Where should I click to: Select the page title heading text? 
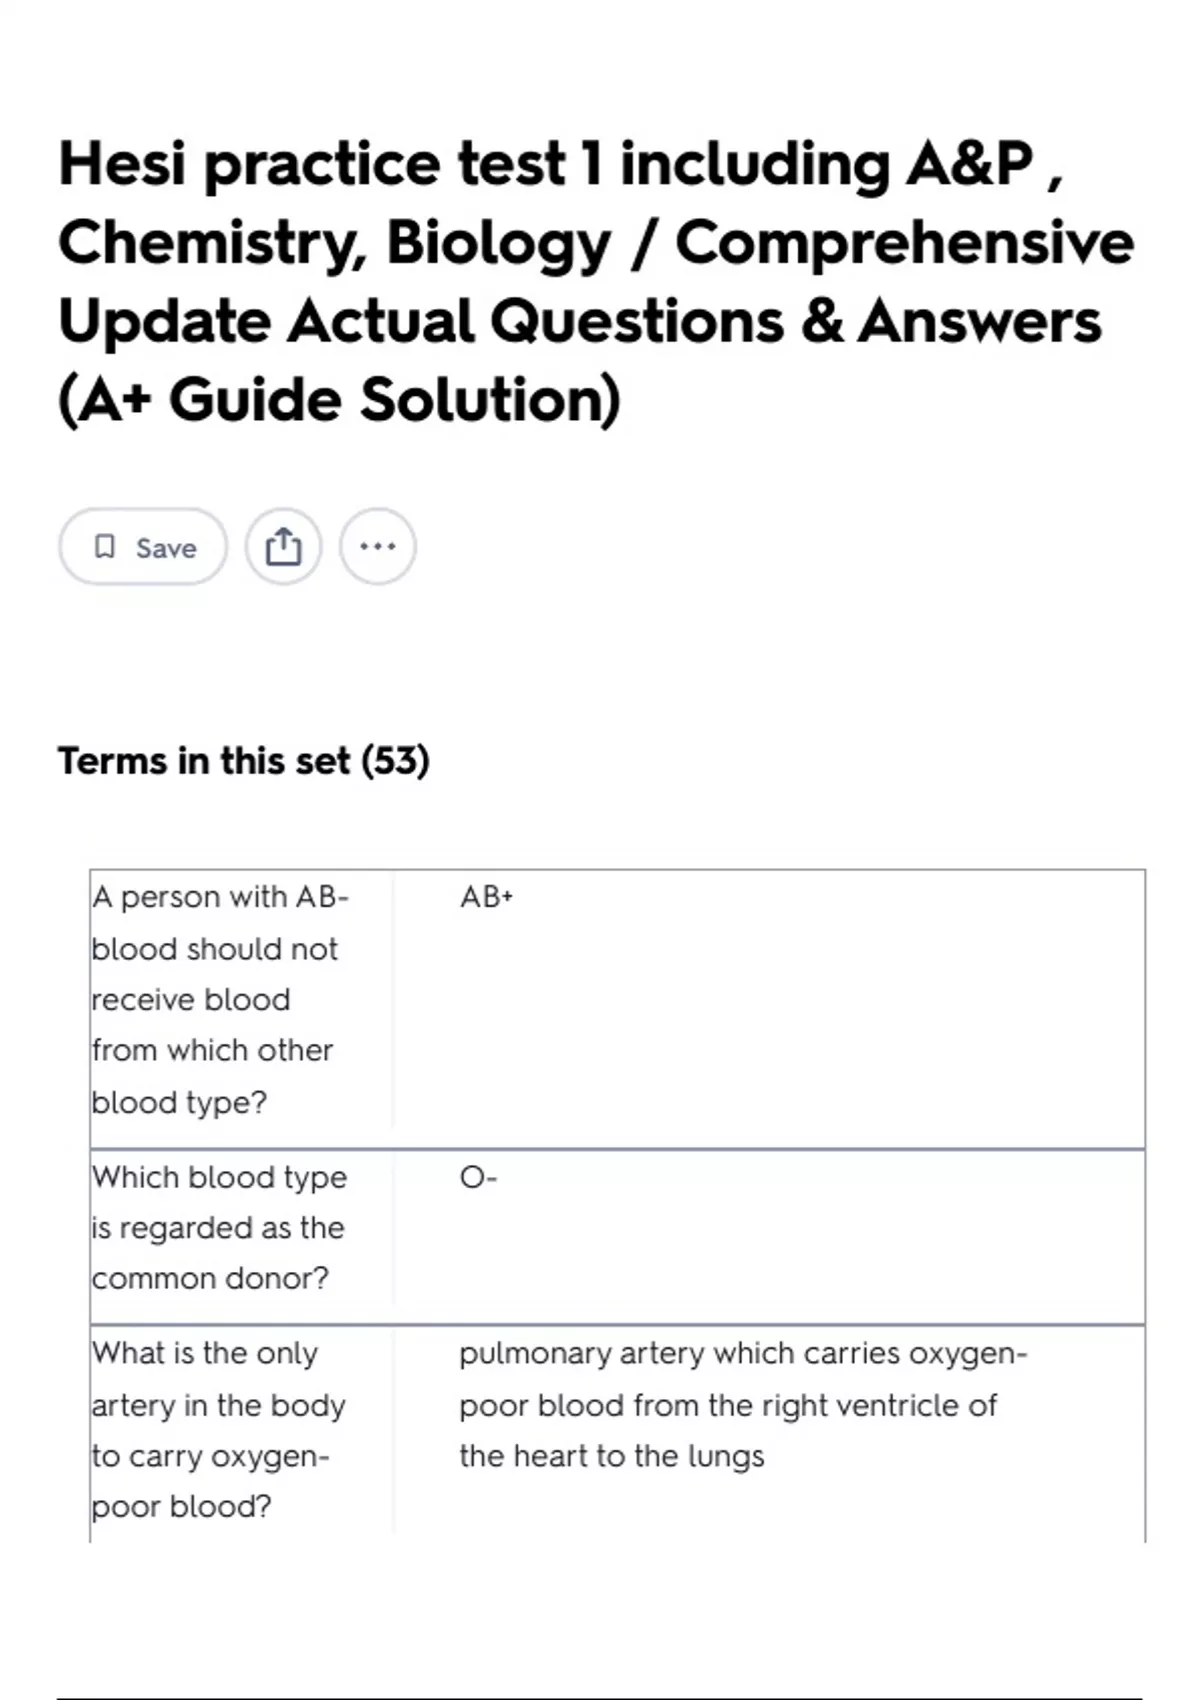tap(596, 282)
